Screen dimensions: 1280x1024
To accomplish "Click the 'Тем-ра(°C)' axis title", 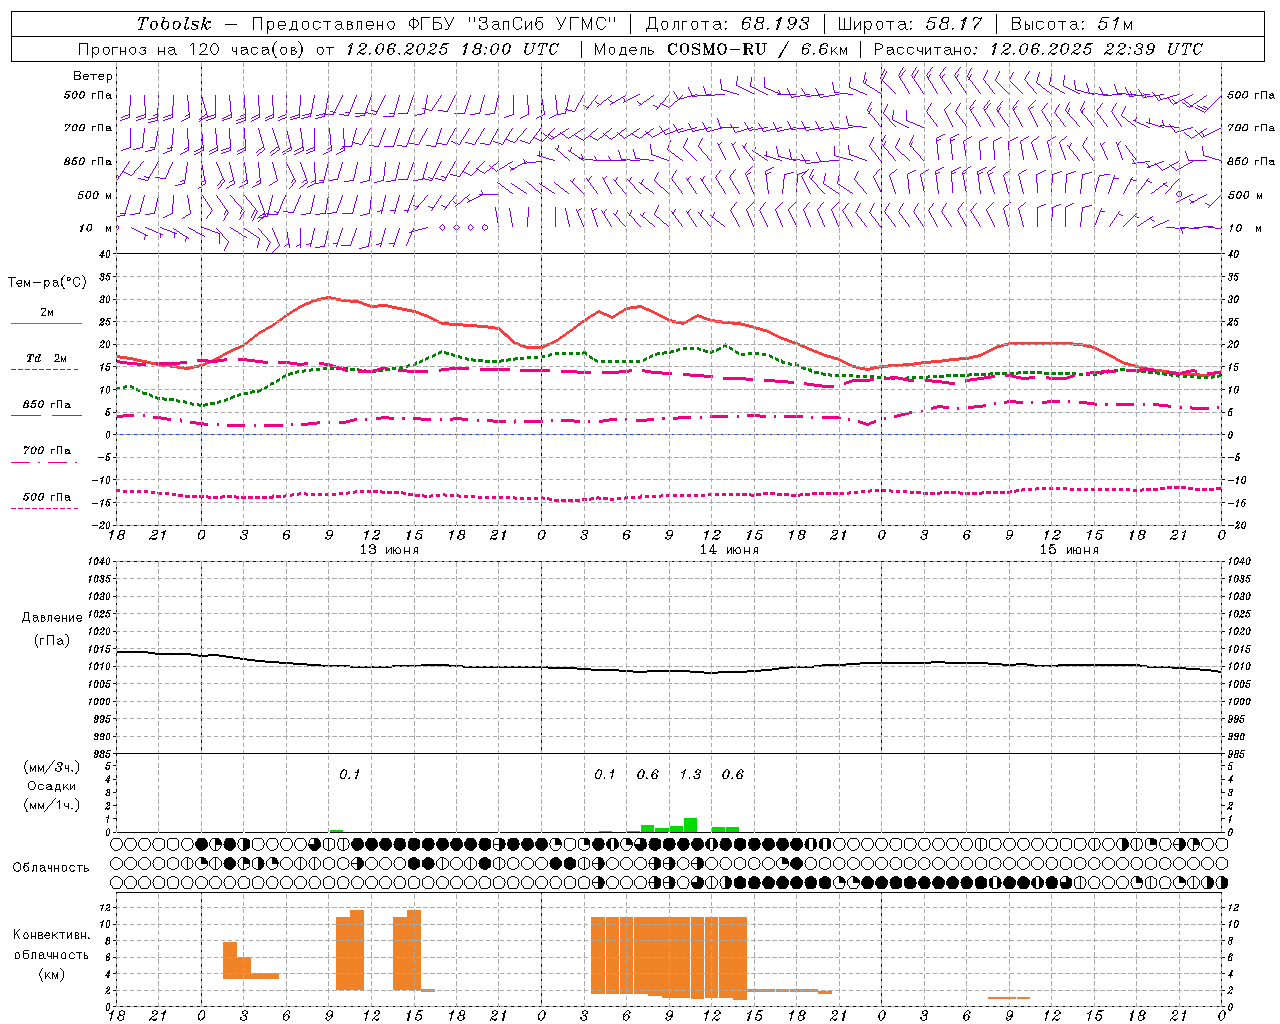I will pyautogui.click(x=47, y=283).
